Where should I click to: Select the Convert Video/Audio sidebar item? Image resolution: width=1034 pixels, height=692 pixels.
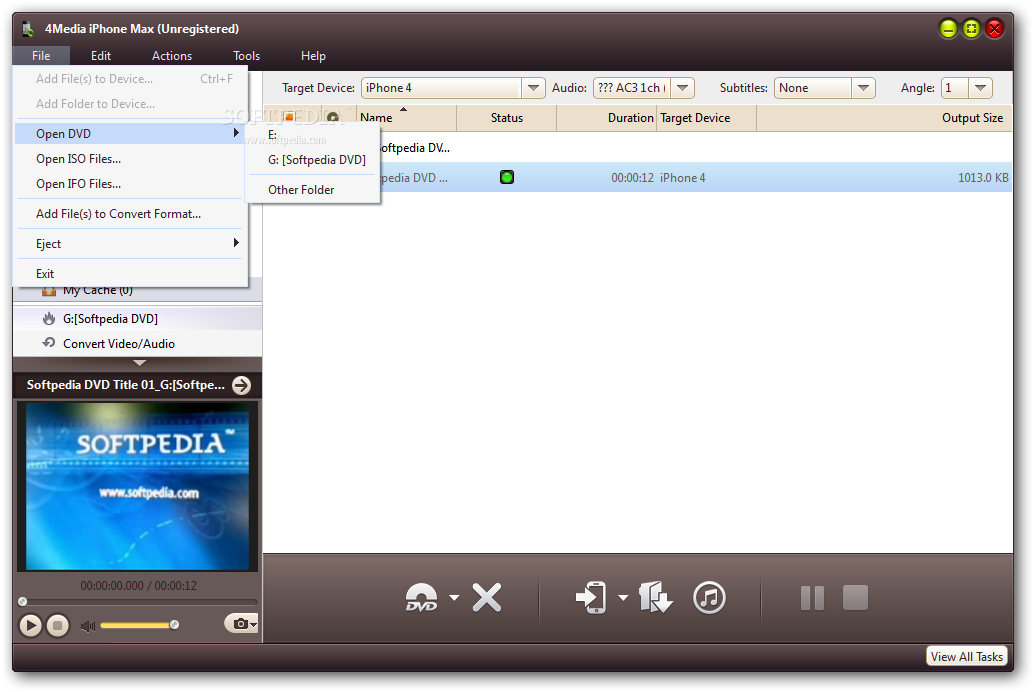click(x=137, y=344)
